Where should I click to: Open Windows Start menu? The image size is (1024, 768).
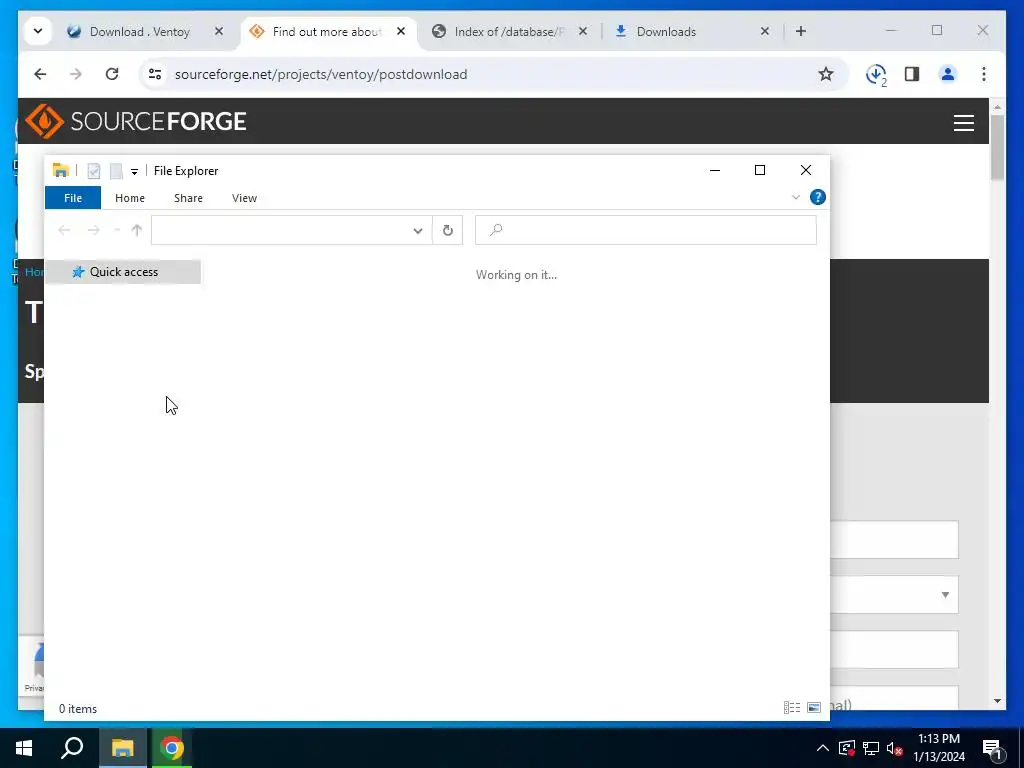(24, 748)
